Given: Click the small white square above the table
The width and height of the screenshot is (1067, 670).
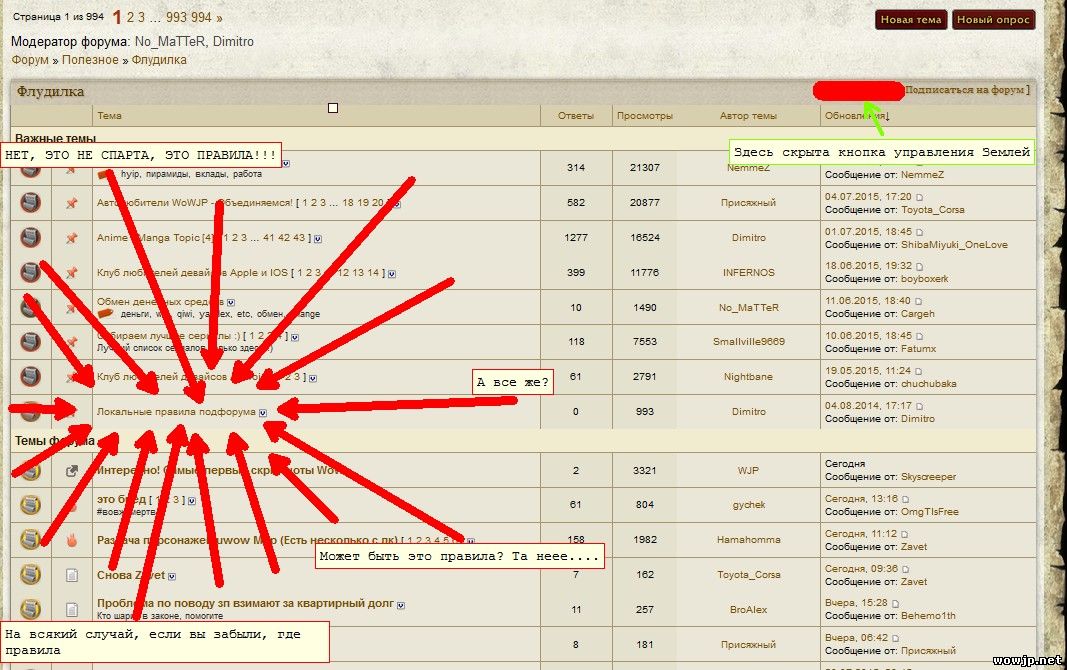Looking at the screenshot, I should pos(333,108).
